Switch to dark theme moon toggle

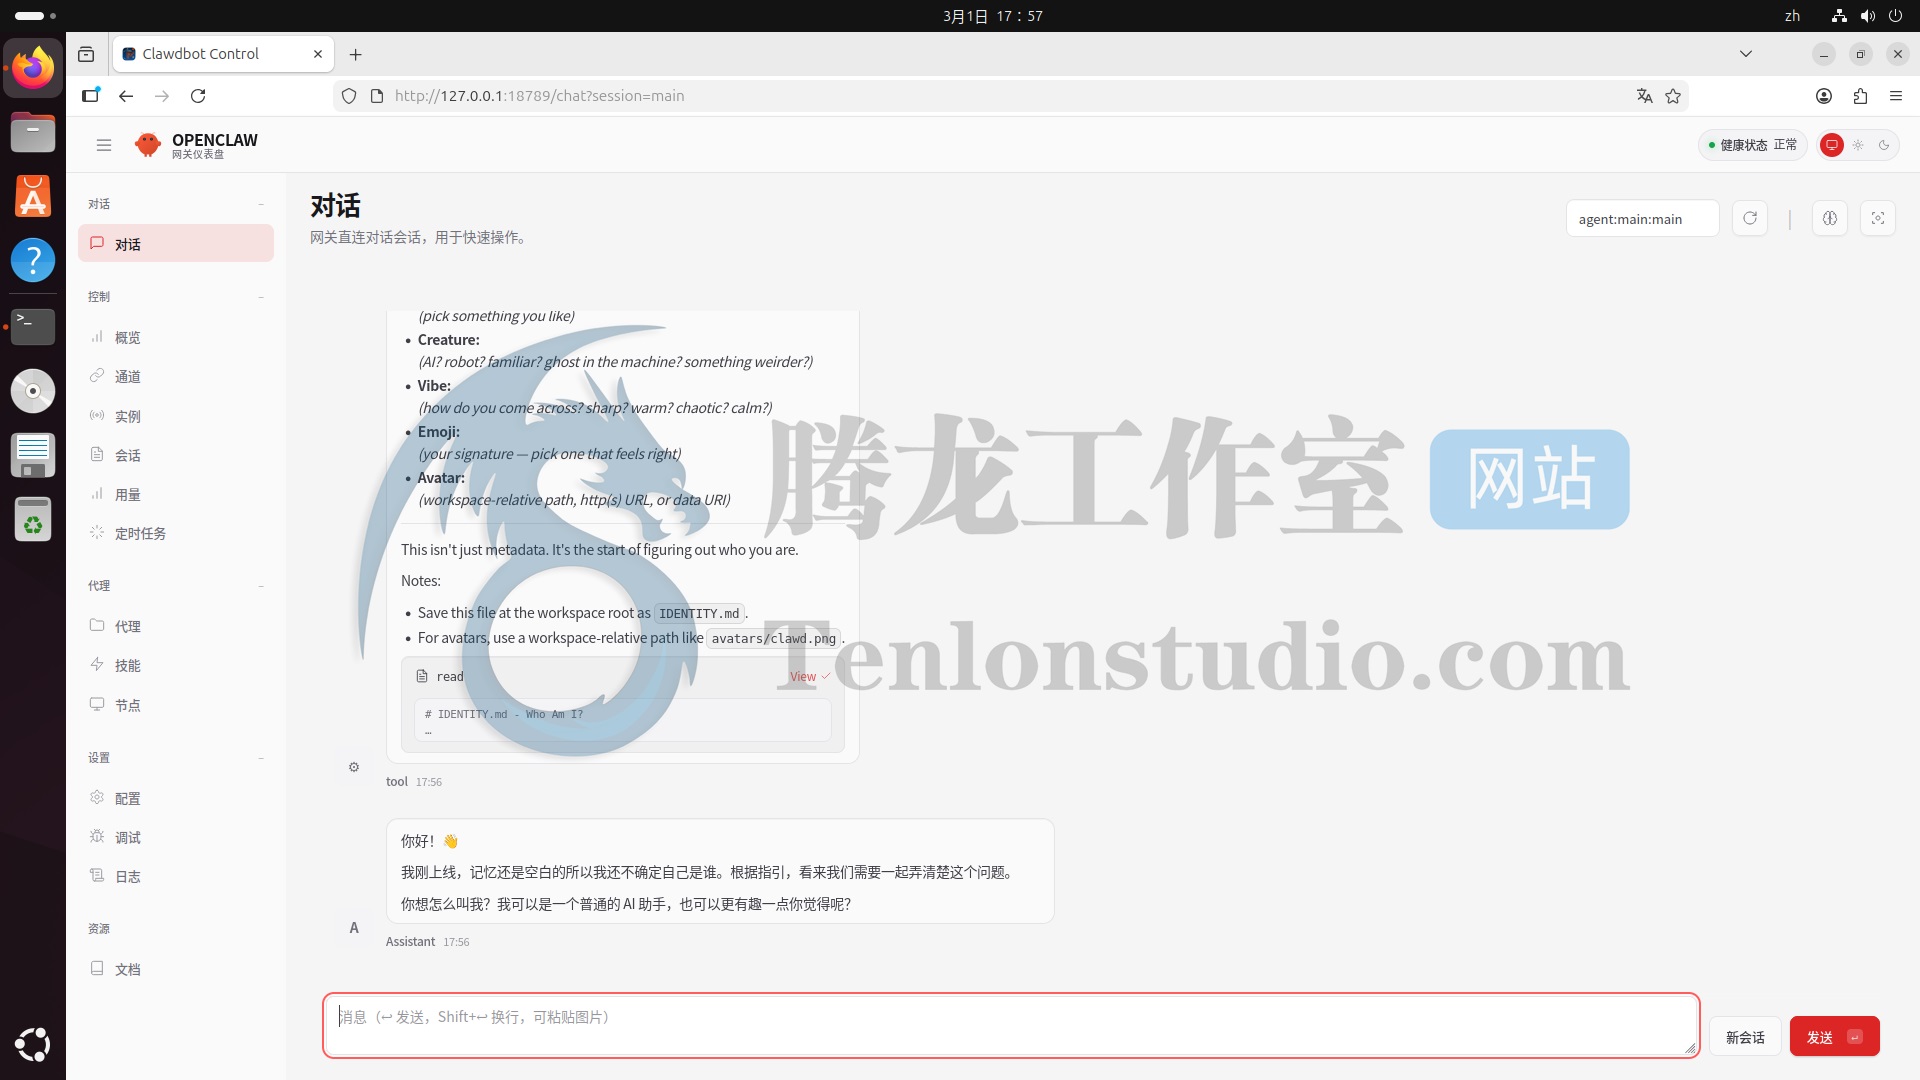tap(1884, 145)
